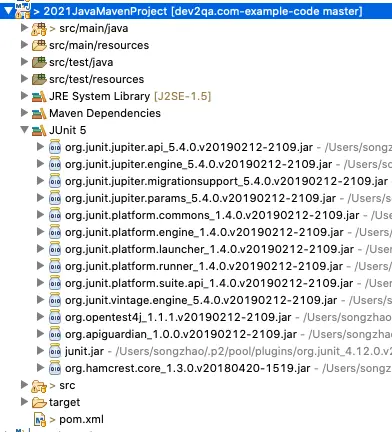Select the JUnit 5 label

pyautogui.click(x=67, y=130)
